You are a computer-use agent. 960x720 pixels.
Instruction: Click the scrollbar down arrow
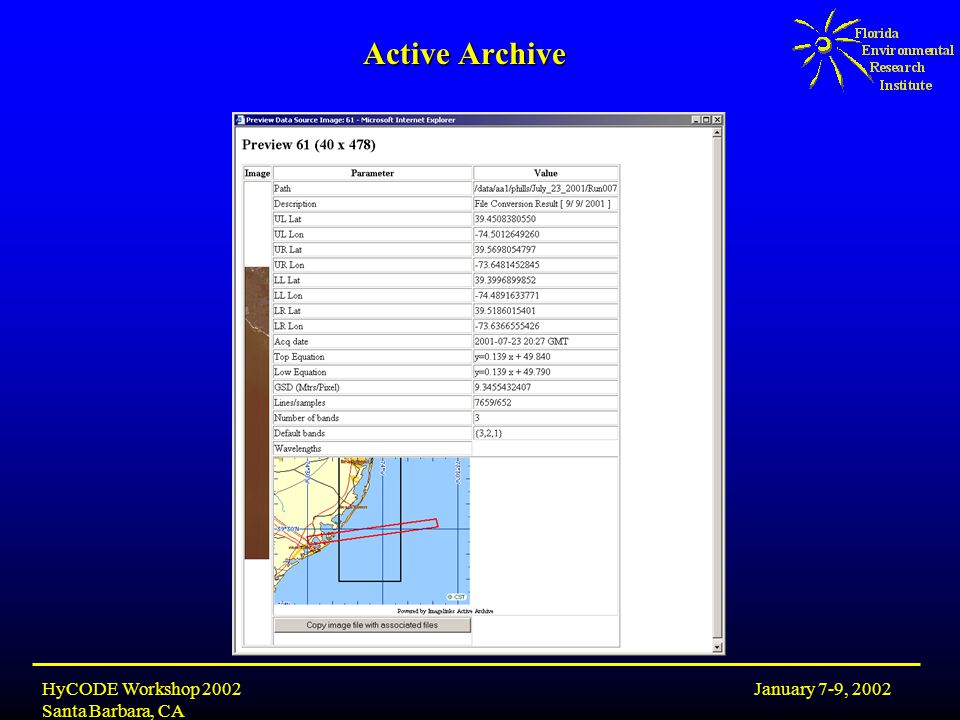[x=717, y=647]
